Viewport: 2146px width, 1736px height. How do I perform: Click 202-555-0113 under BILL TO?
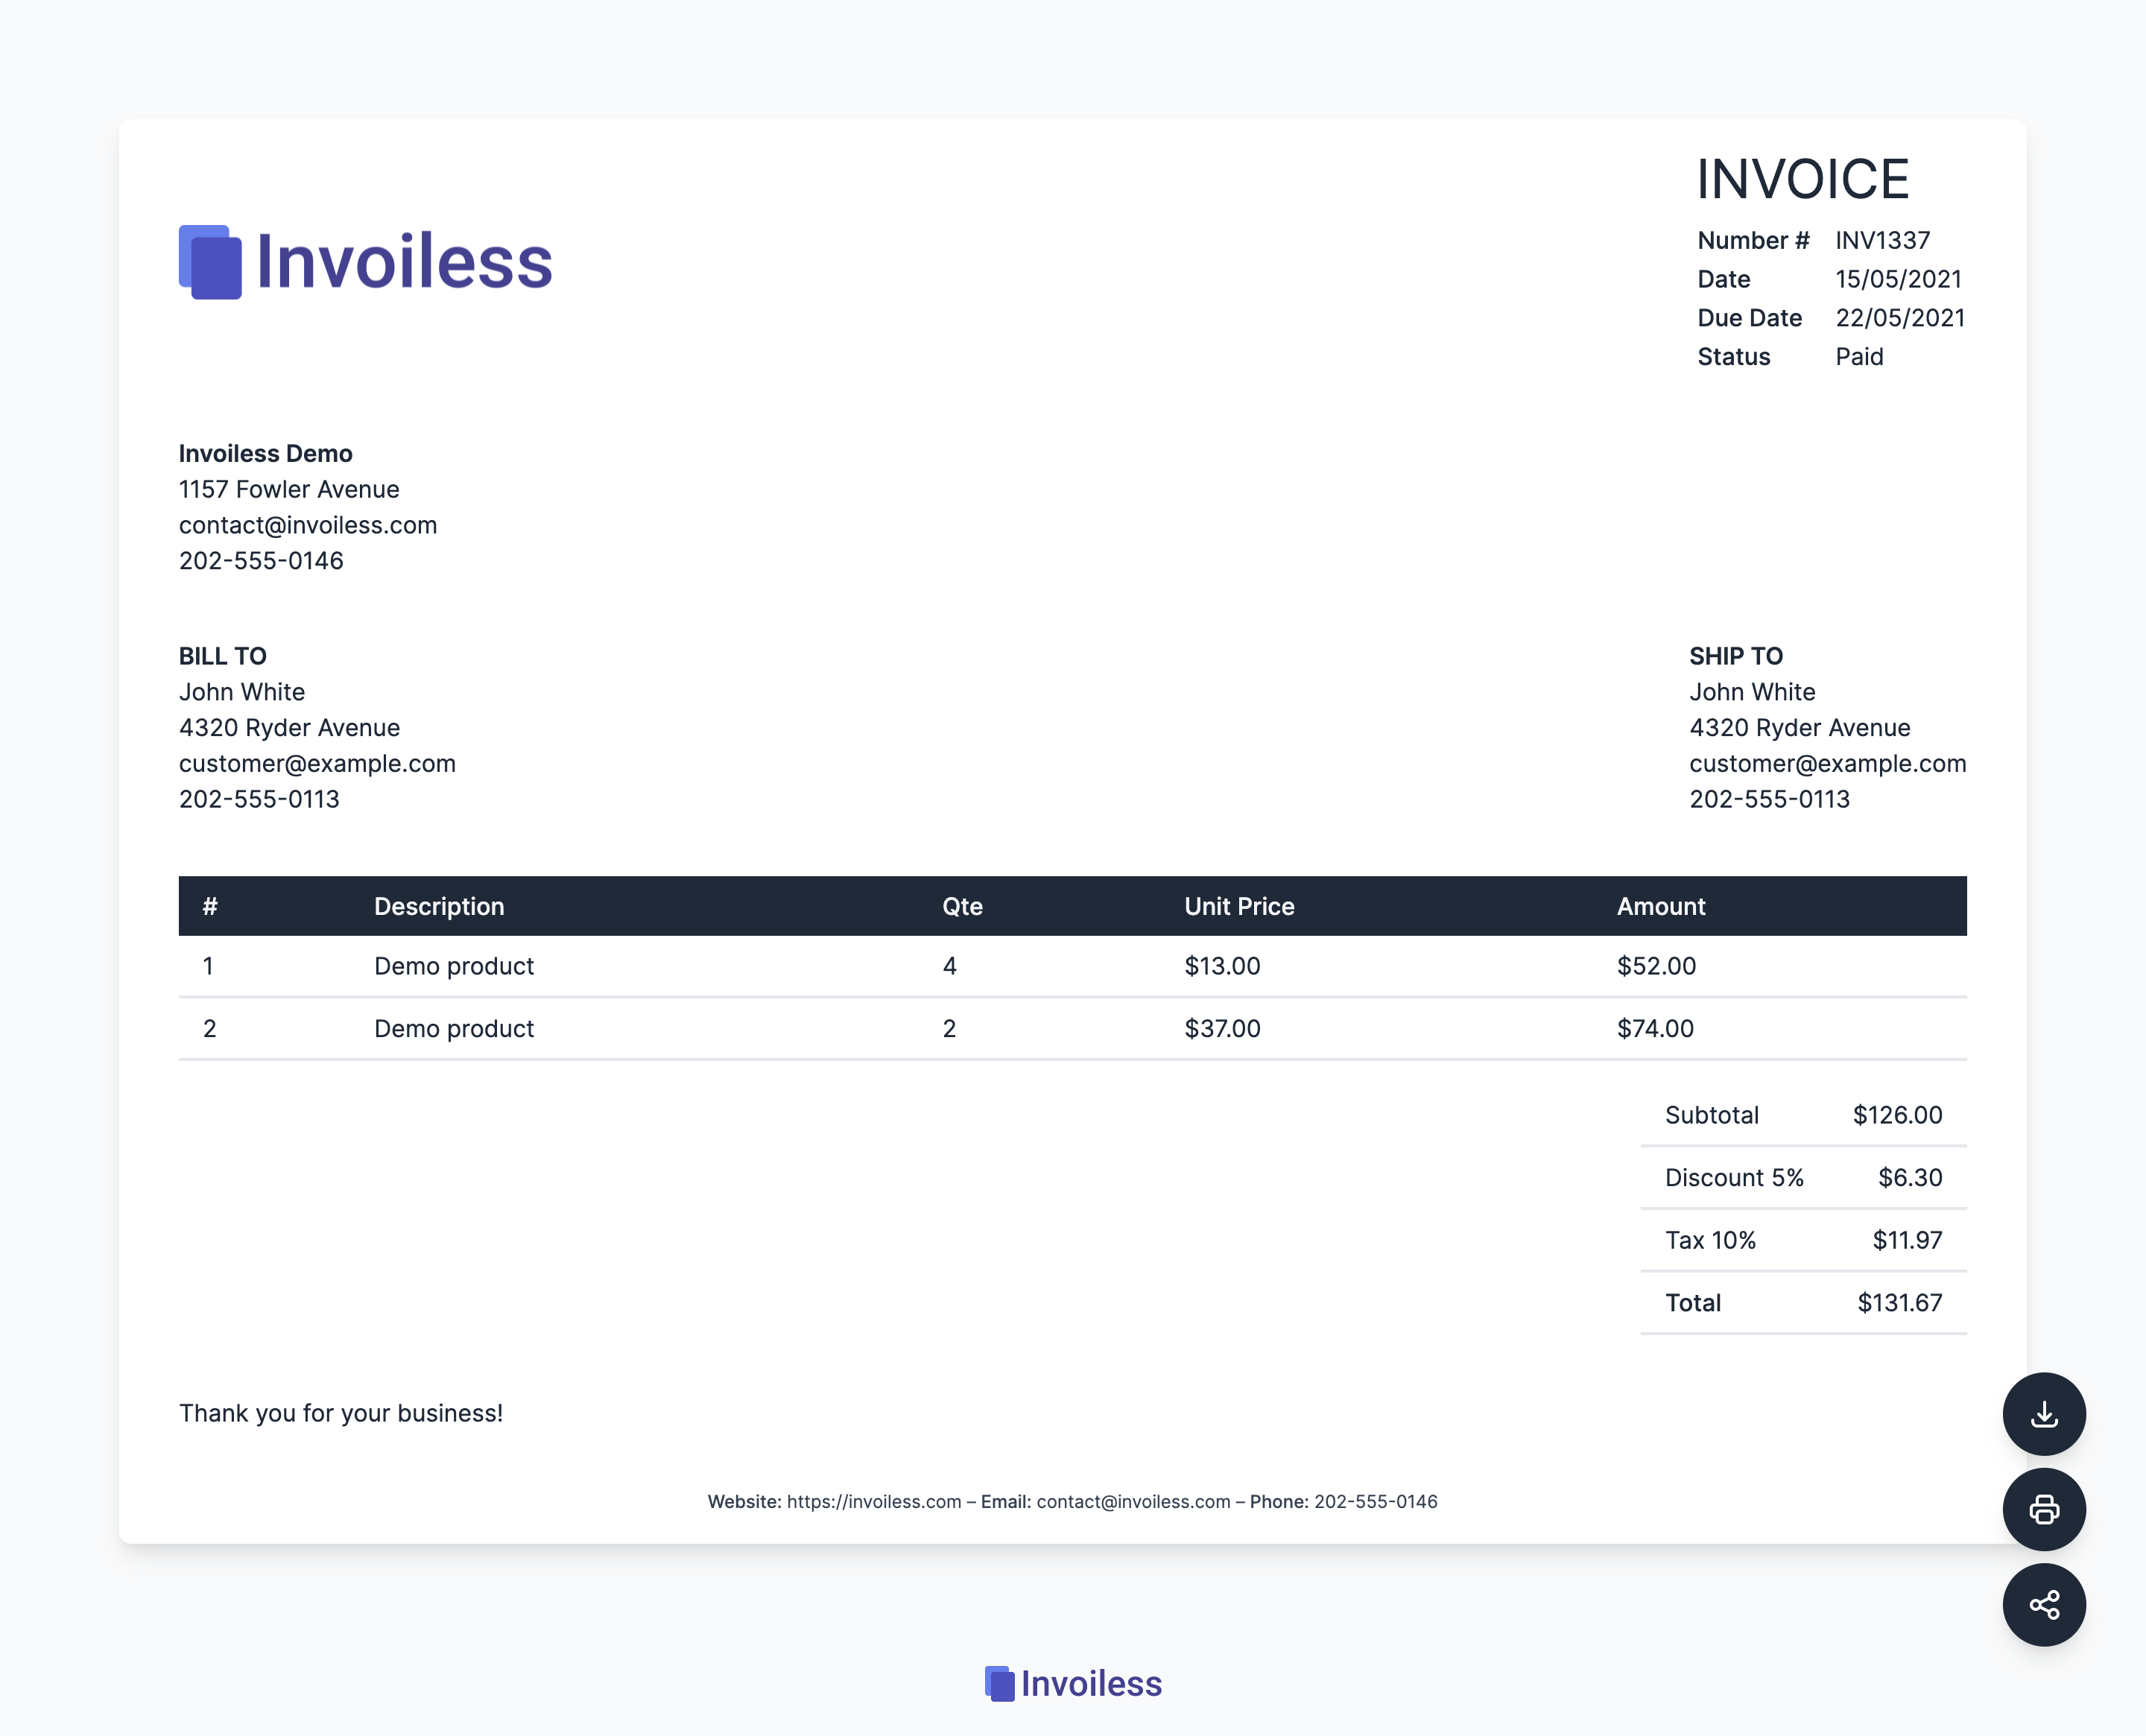[259, 799]
